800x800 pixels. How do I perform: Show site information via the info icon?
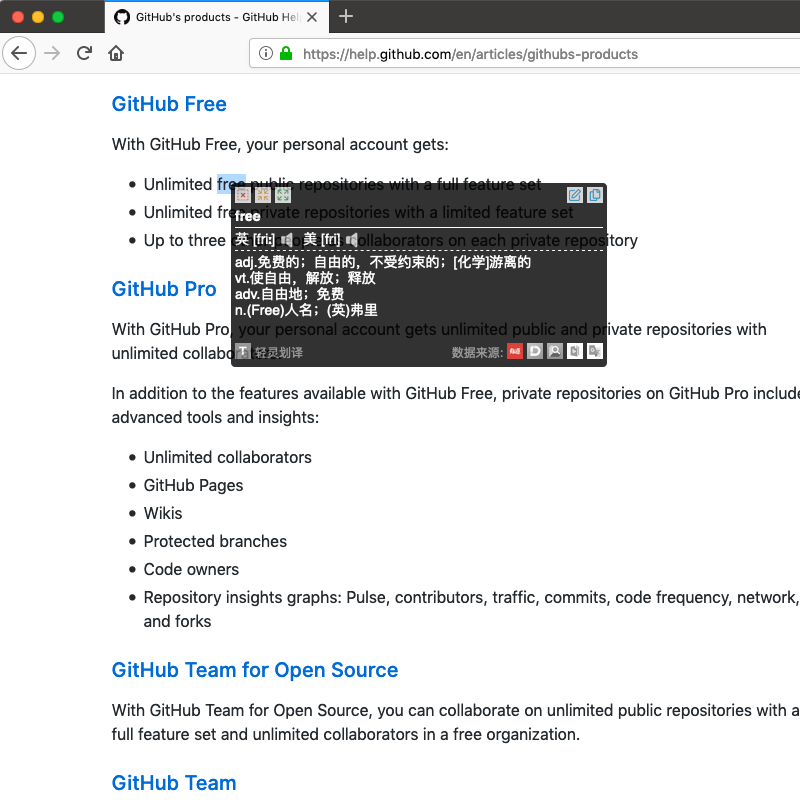pos(265,53)
